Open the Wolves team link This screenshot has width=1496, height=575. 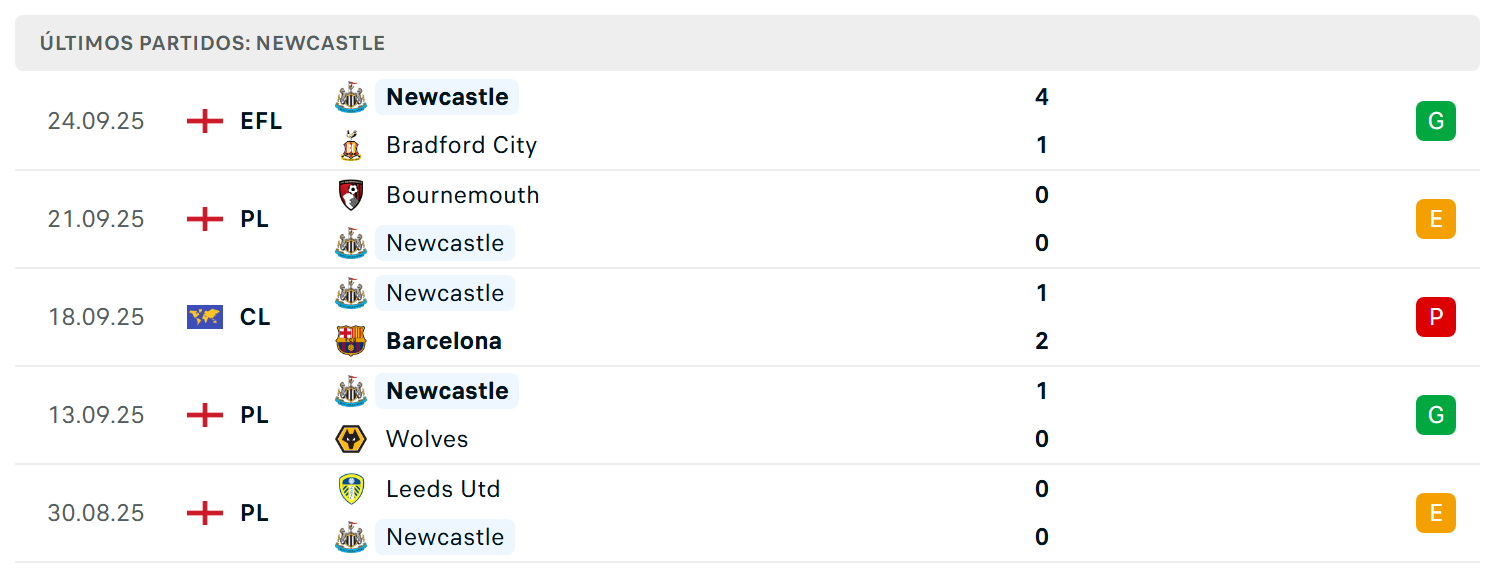[x=427, y=439]
